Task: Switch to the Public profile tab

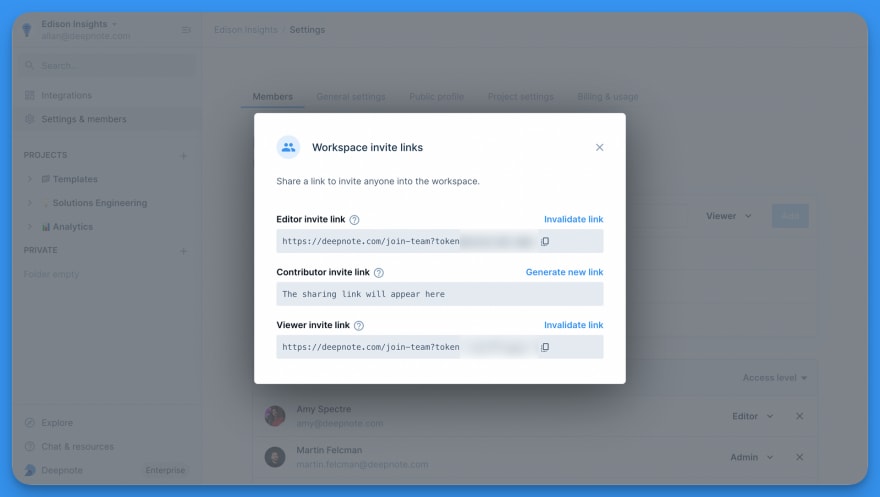Action: [x=437, y=96]
